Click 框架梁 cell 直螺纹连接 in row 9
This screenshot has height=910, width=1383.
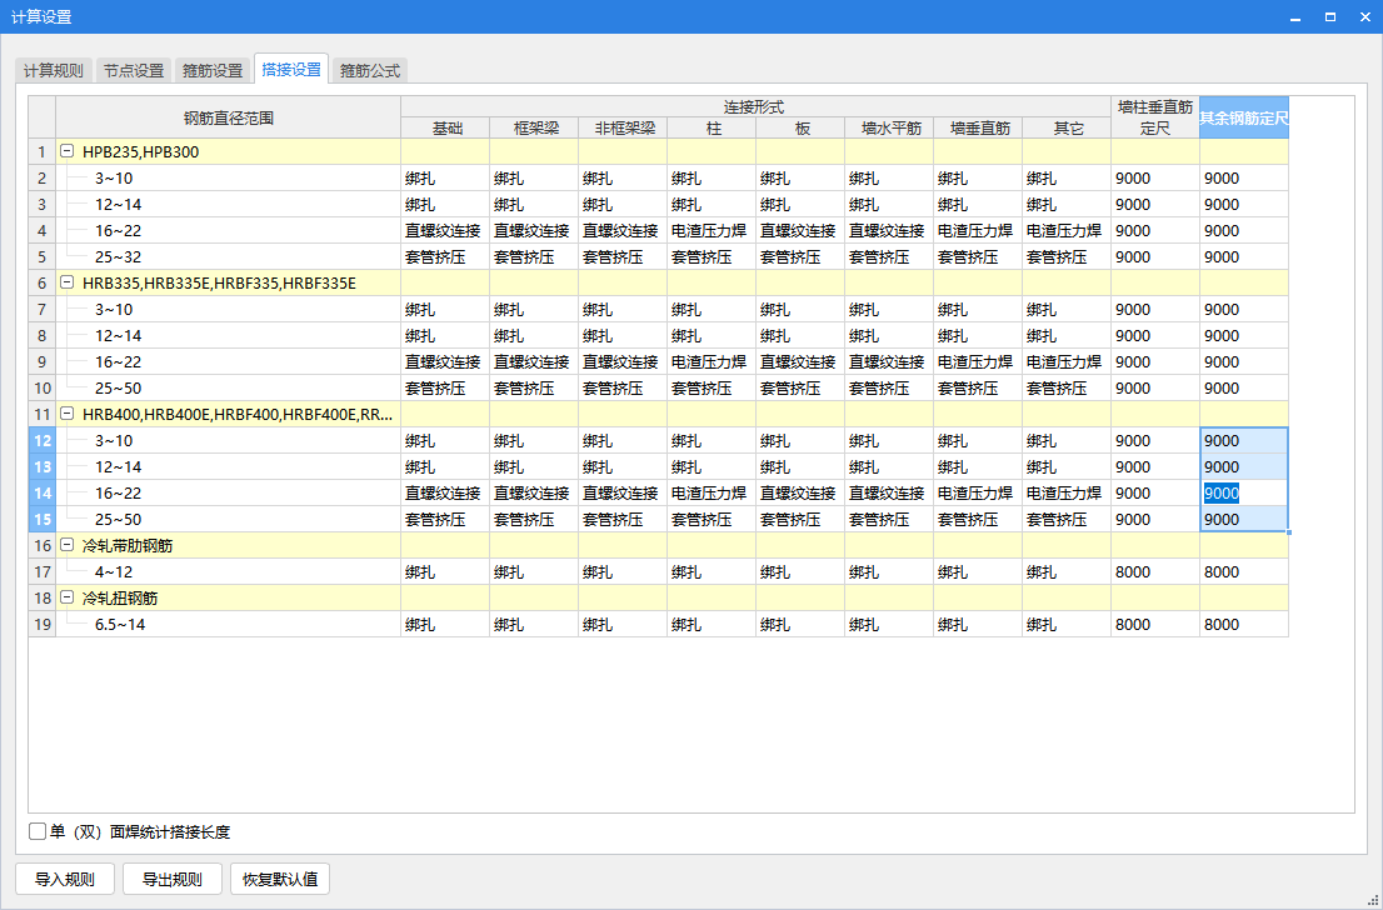point(534,362)
